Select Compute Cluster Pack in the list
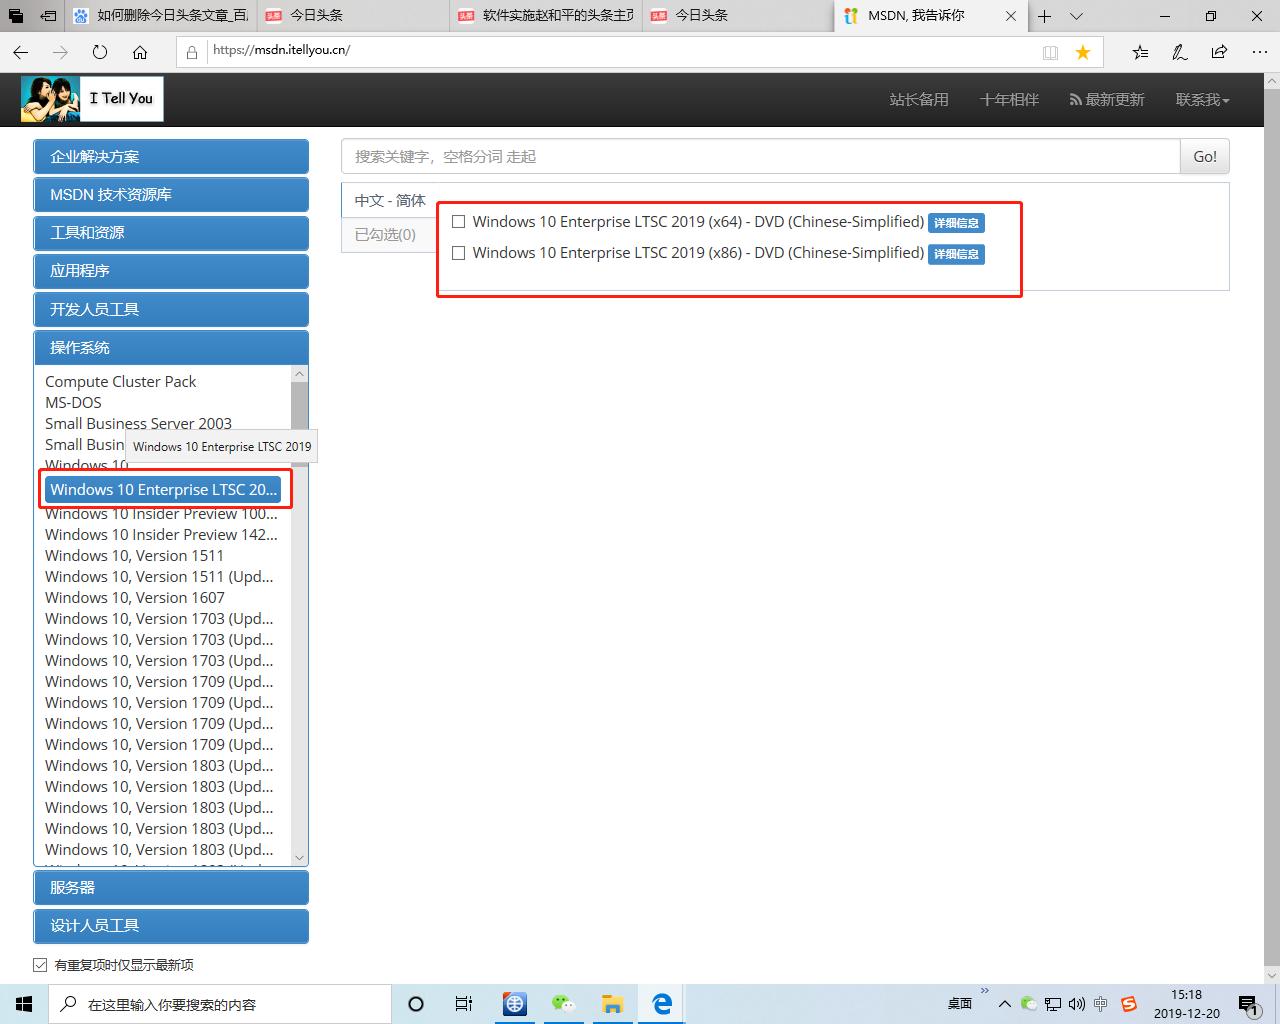Image resolution: width=1280 pixels, height=1024 pixels. click(x=121, y=381)
